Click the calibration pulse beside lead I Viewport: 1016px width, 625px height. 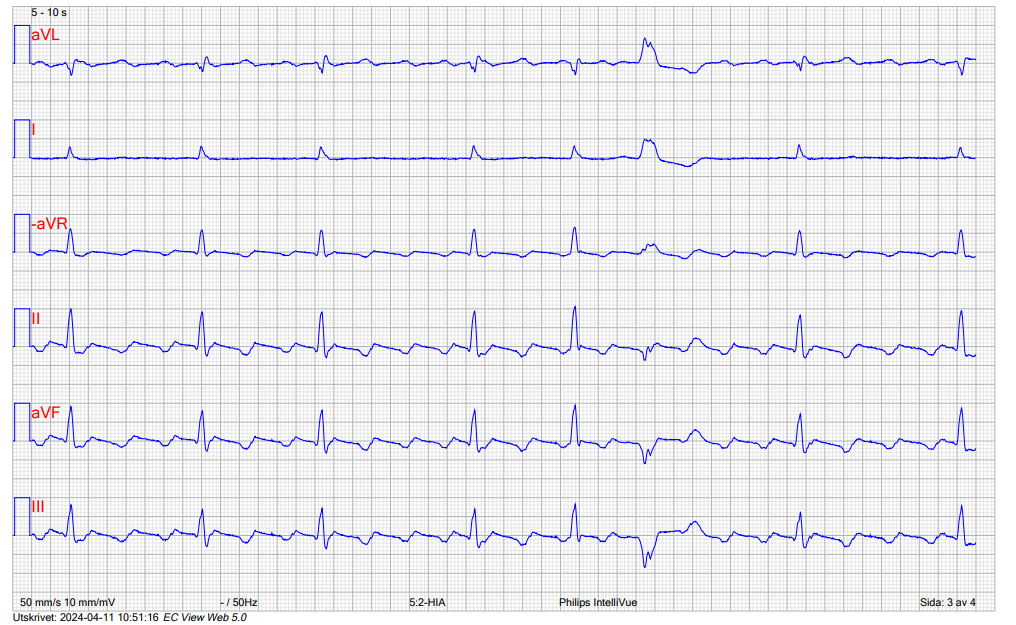(21, 139)
